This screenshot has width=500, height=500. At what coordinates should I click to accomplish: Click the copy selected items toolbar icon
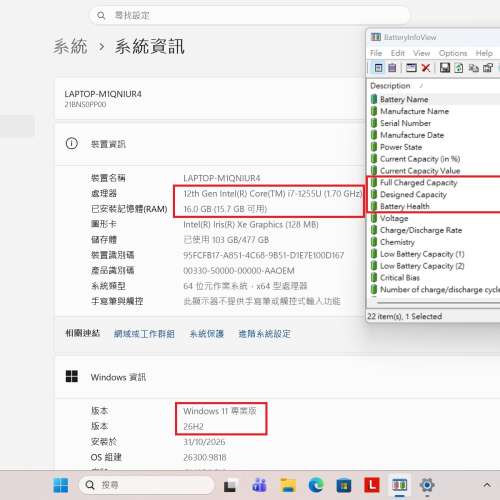(474, 68)
